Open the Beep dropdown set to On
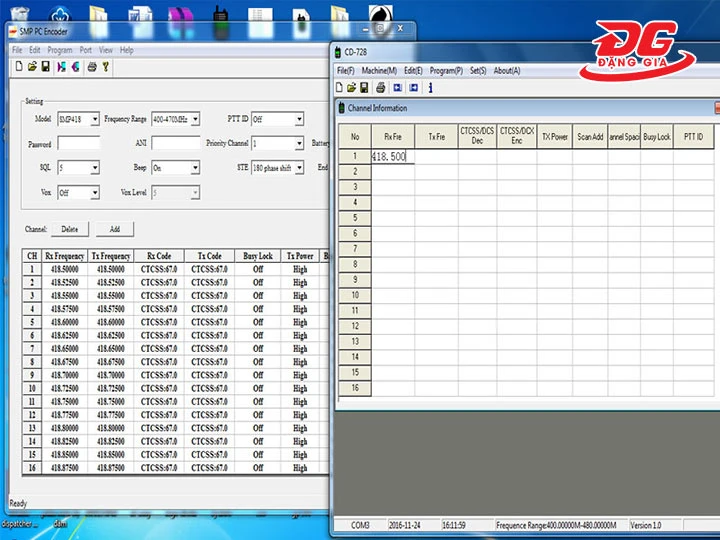720x540 pixels. [x=194, y=168]
